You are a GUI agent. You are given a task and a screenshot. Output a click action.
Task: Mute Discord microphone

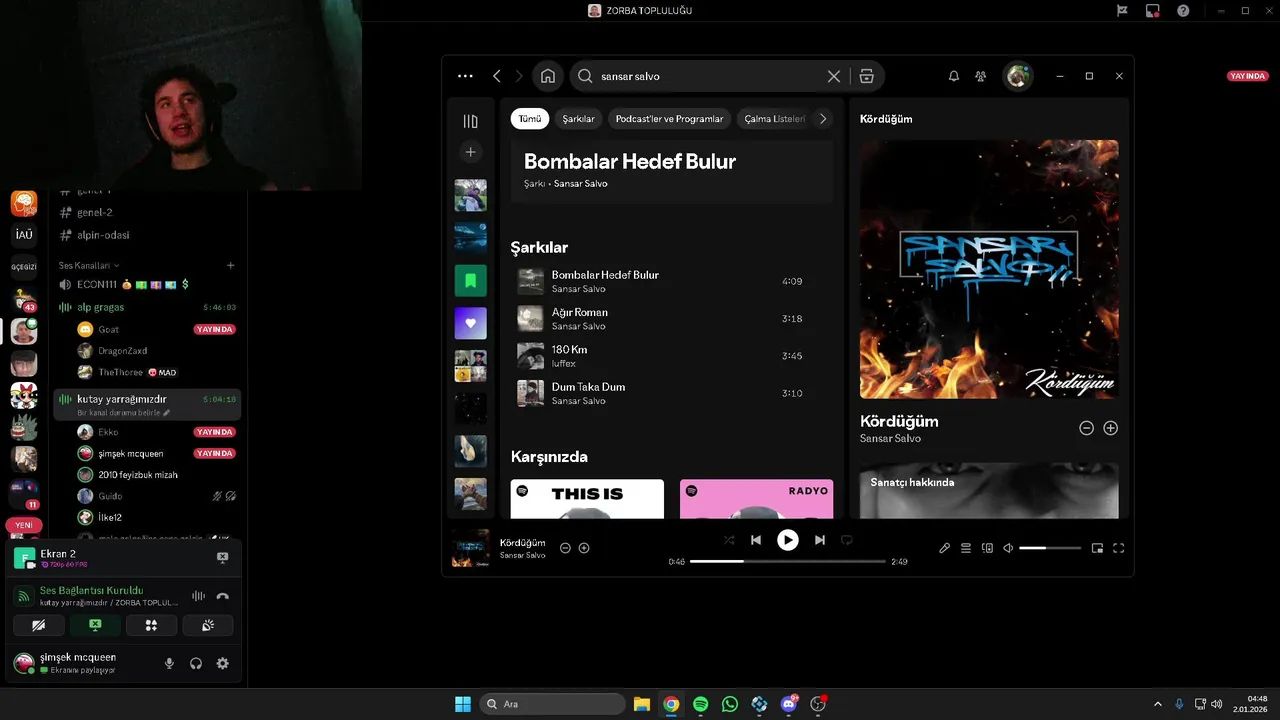tap(169, 663)
